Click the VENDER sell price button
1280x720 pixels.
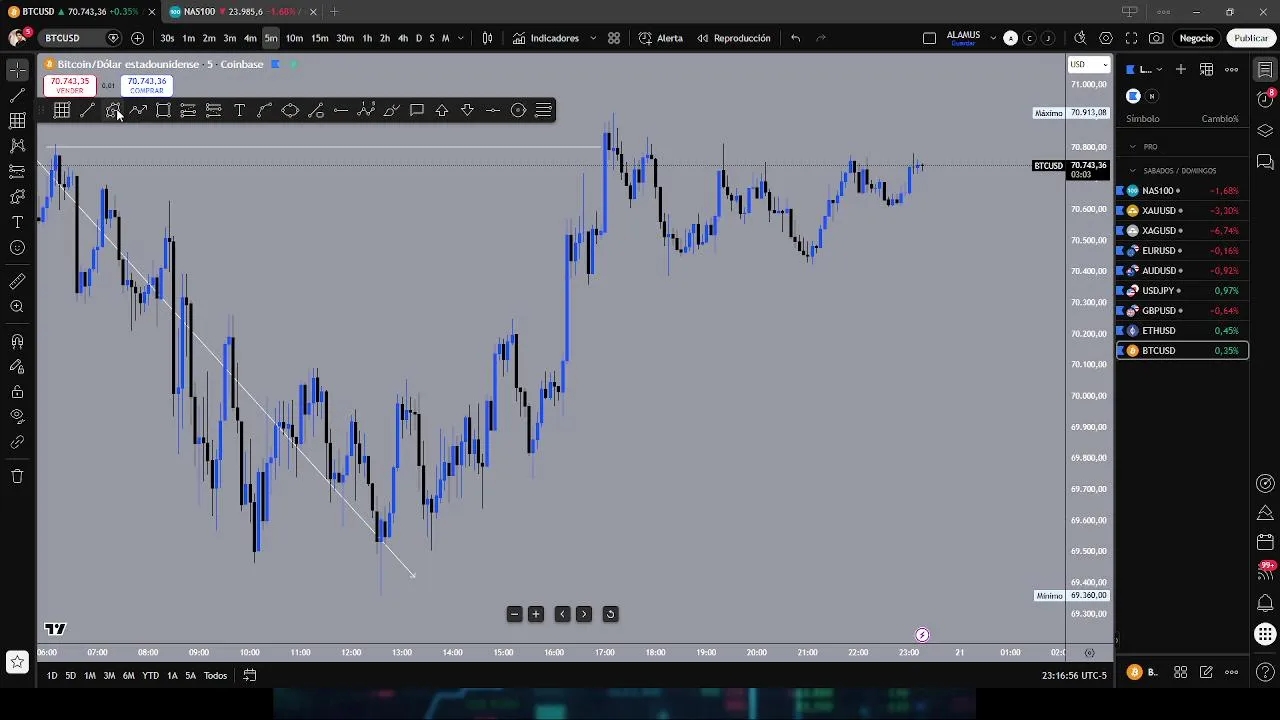(69, 85)
